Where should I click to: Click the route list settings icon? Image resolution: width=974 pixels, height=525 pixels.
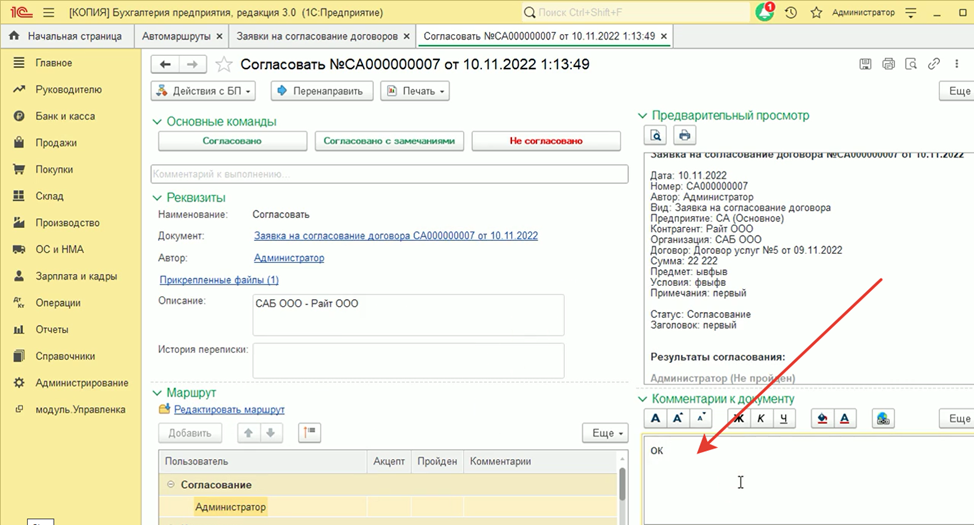tap(309, 432)
